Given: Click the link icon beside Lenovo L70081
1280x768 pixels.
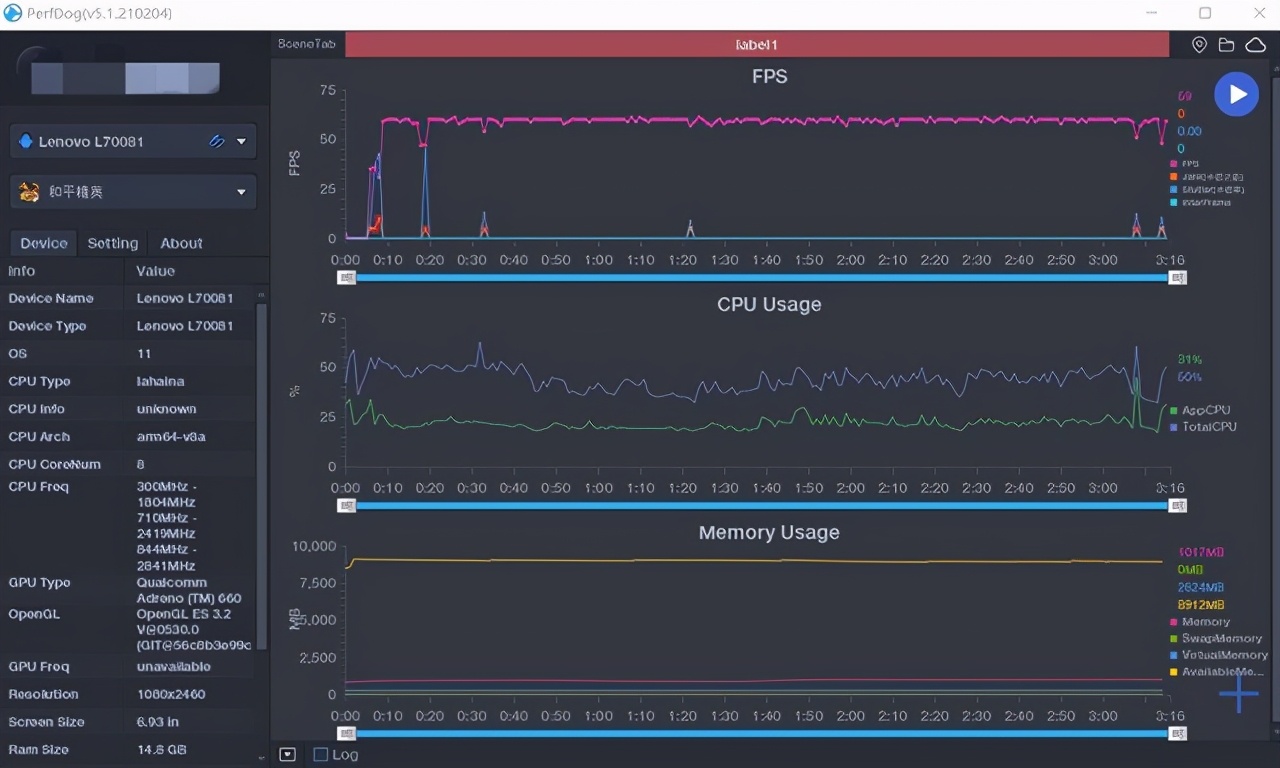Looking at the screenshot, I should tap(217, 141).
